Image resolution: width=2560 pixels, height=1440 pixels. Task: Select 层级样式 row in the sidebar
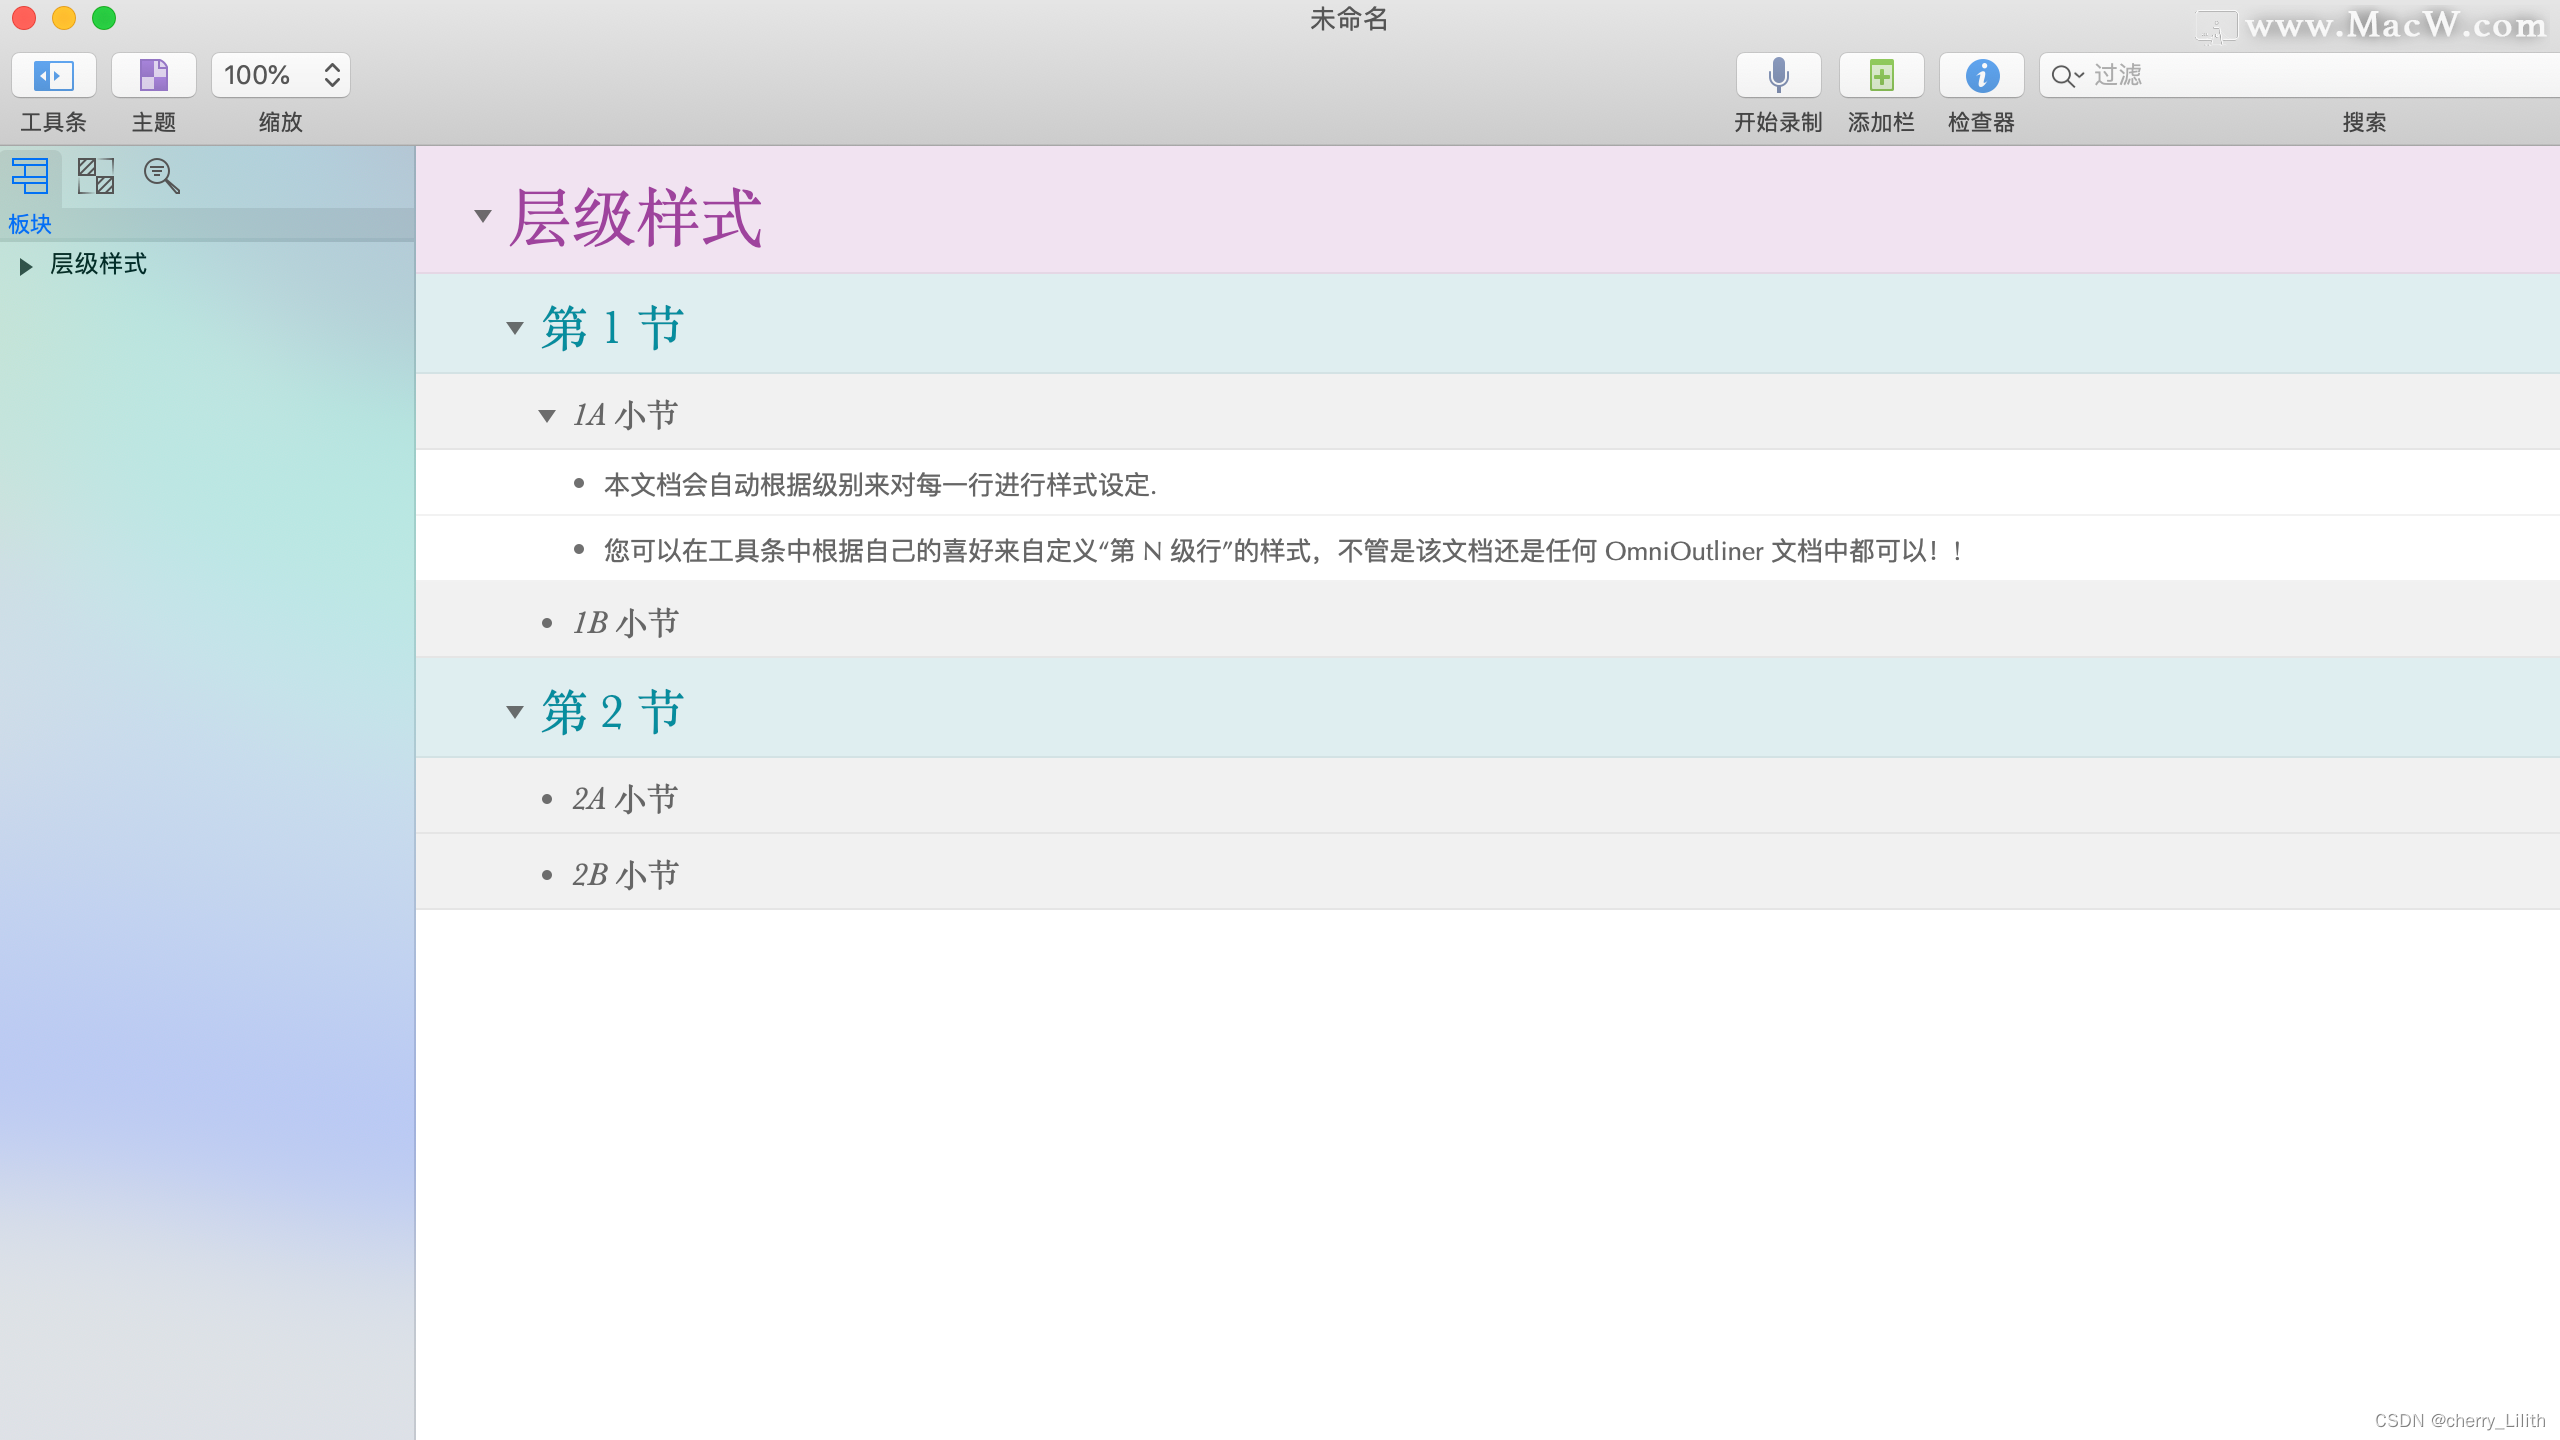207,265
